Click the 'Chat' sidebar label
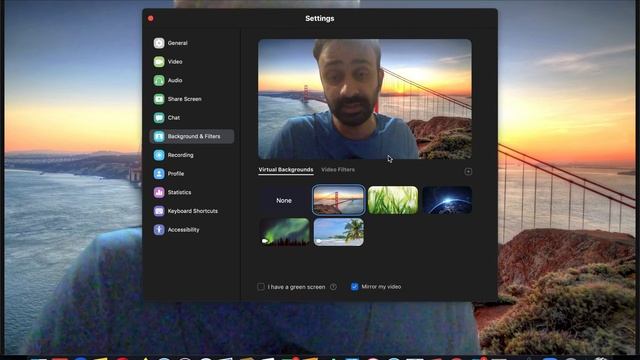Screen dimensions: 640x360 point(173,118)
